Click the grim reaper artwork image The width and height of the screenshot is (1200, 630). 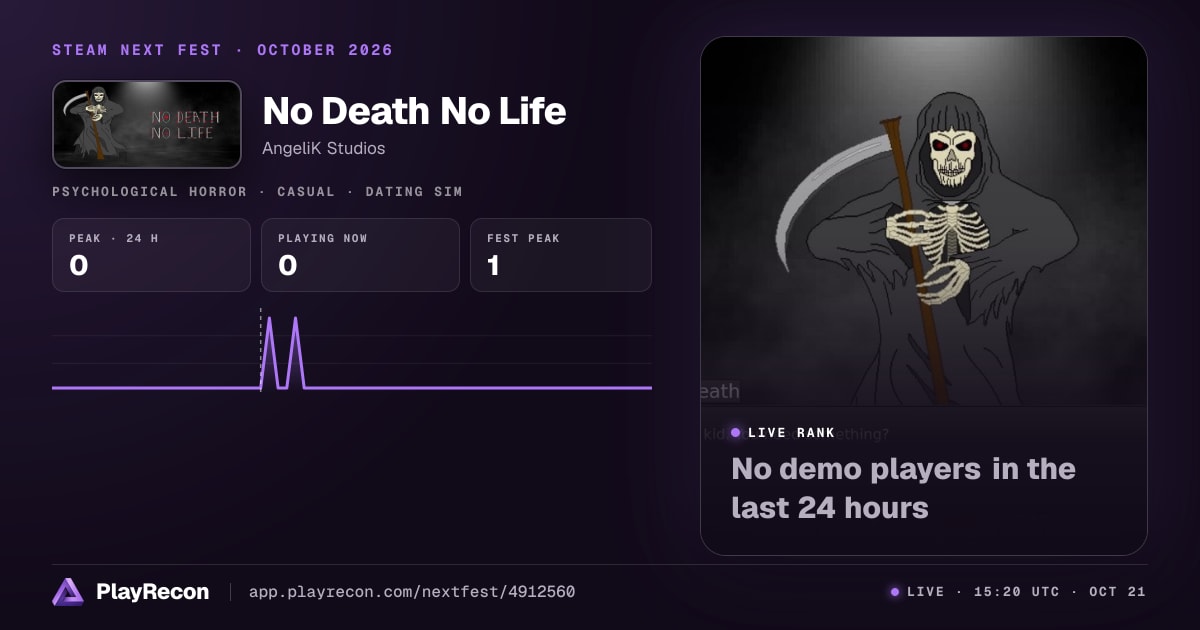click(x=924, y=222)
